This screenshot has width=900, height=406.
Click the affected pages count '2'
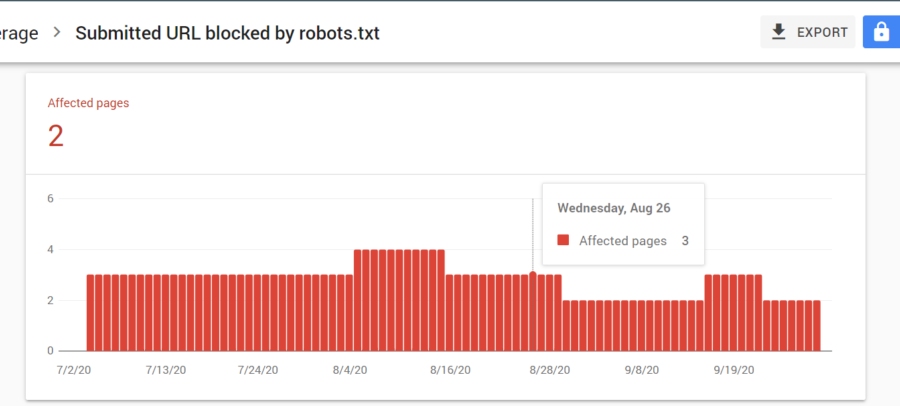(56, 136)
